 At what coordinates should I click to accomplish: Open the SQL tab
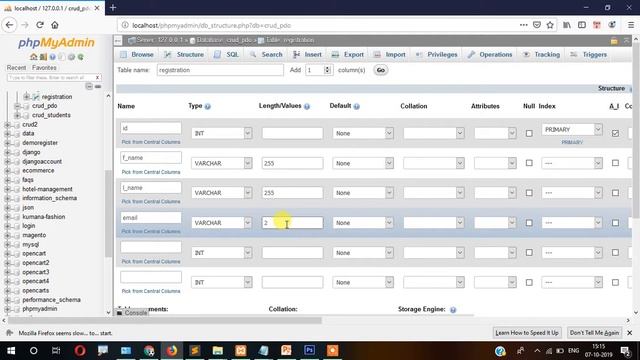pyautogui.click(x=226, y=55)
